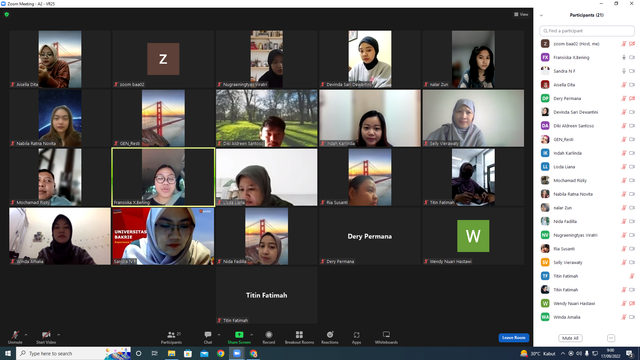Open the Participants panel icon
640x360 pixels.
[171, 335]
